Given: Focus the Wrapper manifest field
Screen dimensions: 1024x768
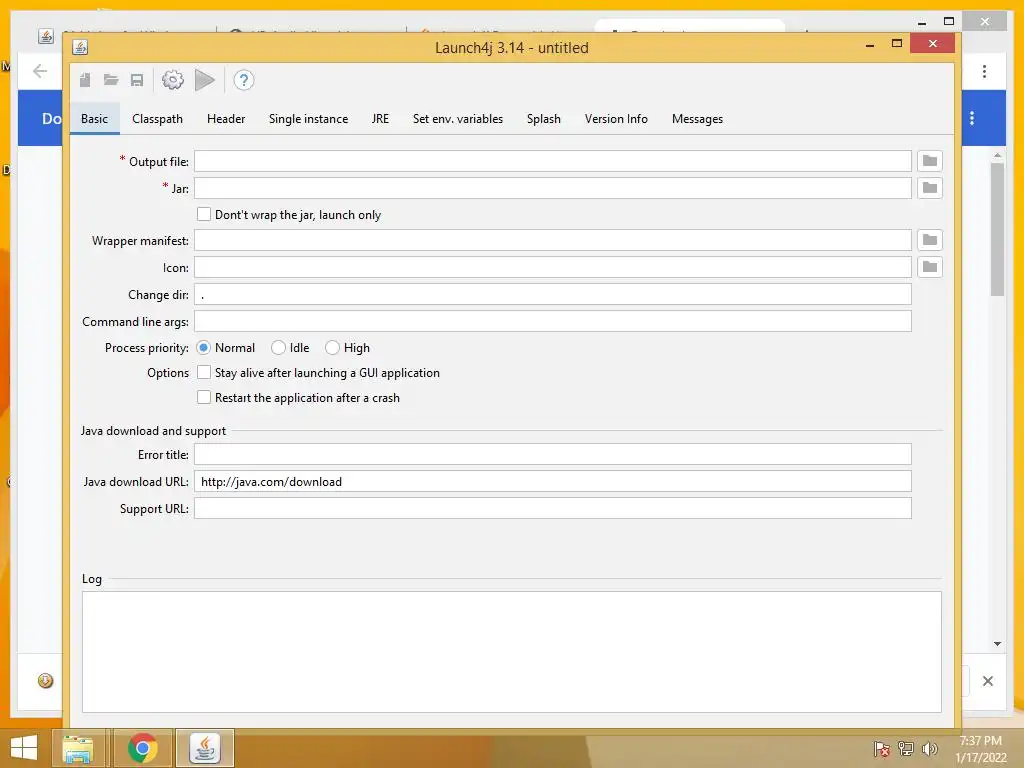Looking at the screenshot, I should [x=552, y=240].
